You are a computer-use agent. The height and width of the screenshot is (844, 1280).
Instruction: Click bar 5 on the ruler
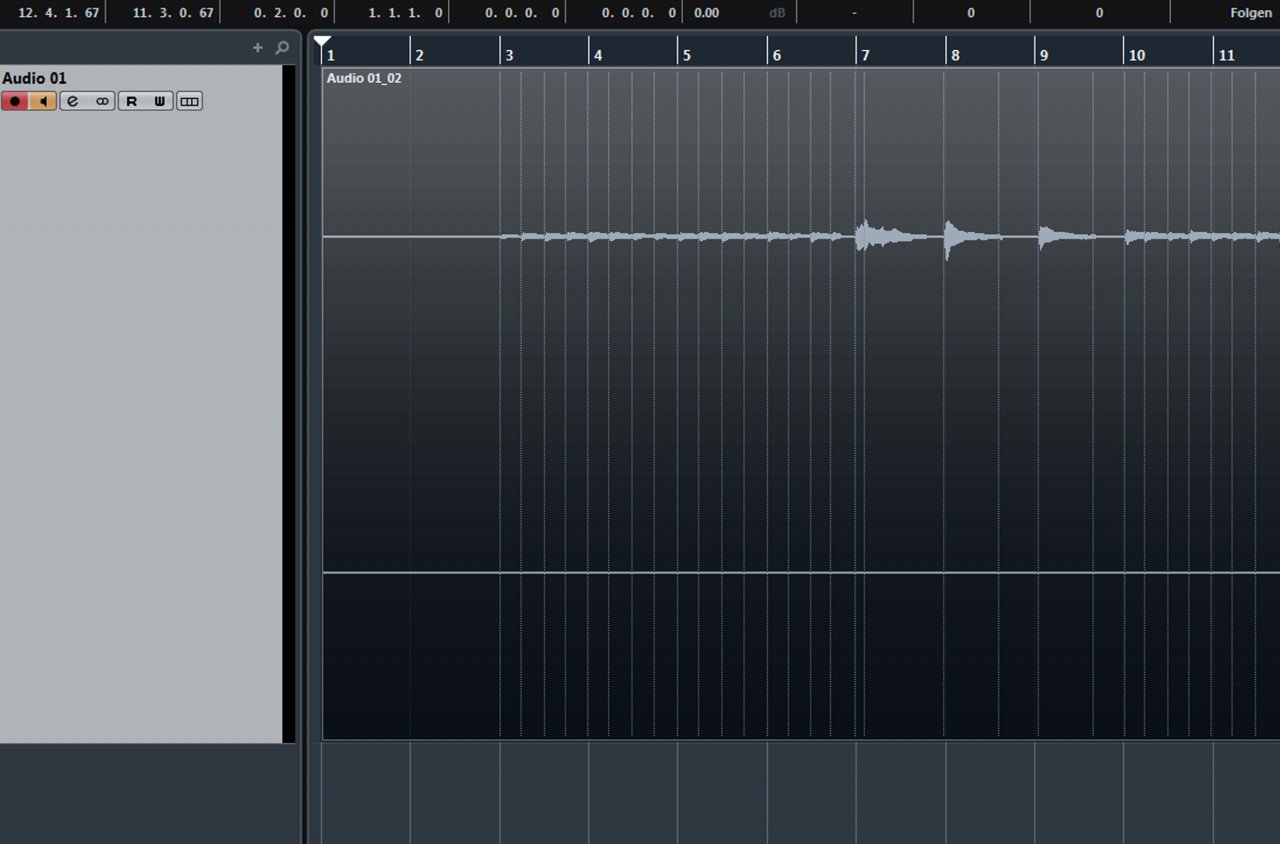(x=687, y=55)
